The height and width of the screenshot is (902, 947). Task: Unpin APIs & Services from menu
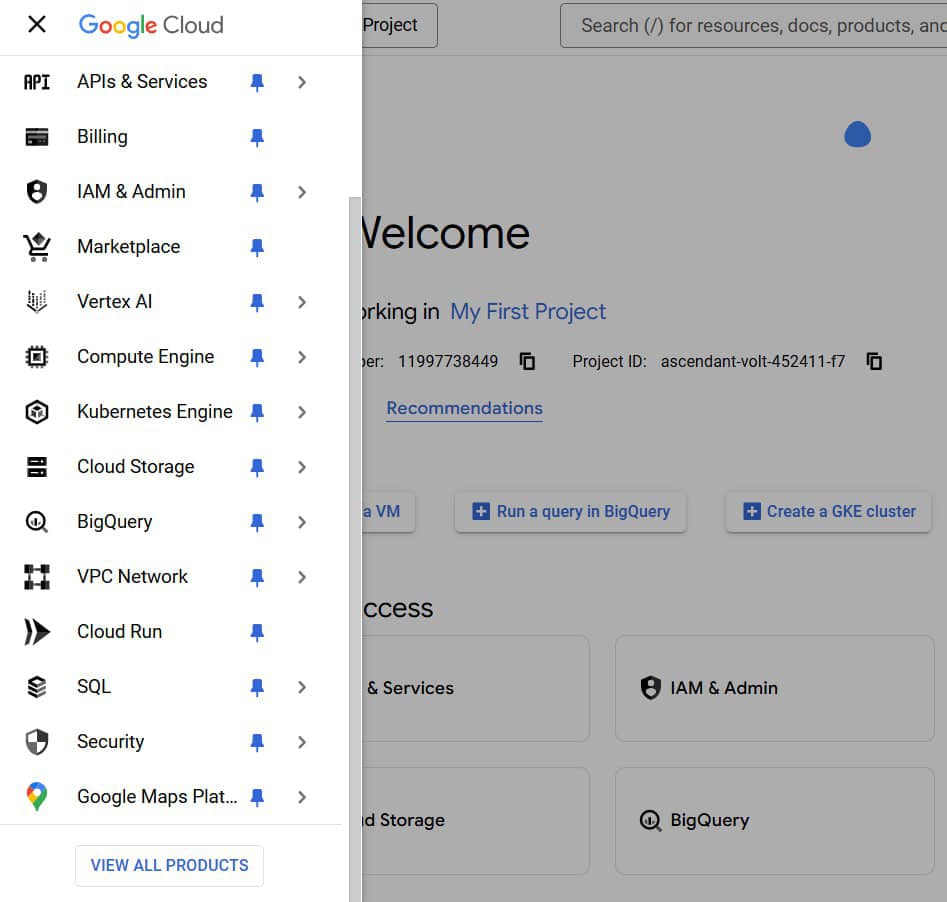tap(257, 82)
